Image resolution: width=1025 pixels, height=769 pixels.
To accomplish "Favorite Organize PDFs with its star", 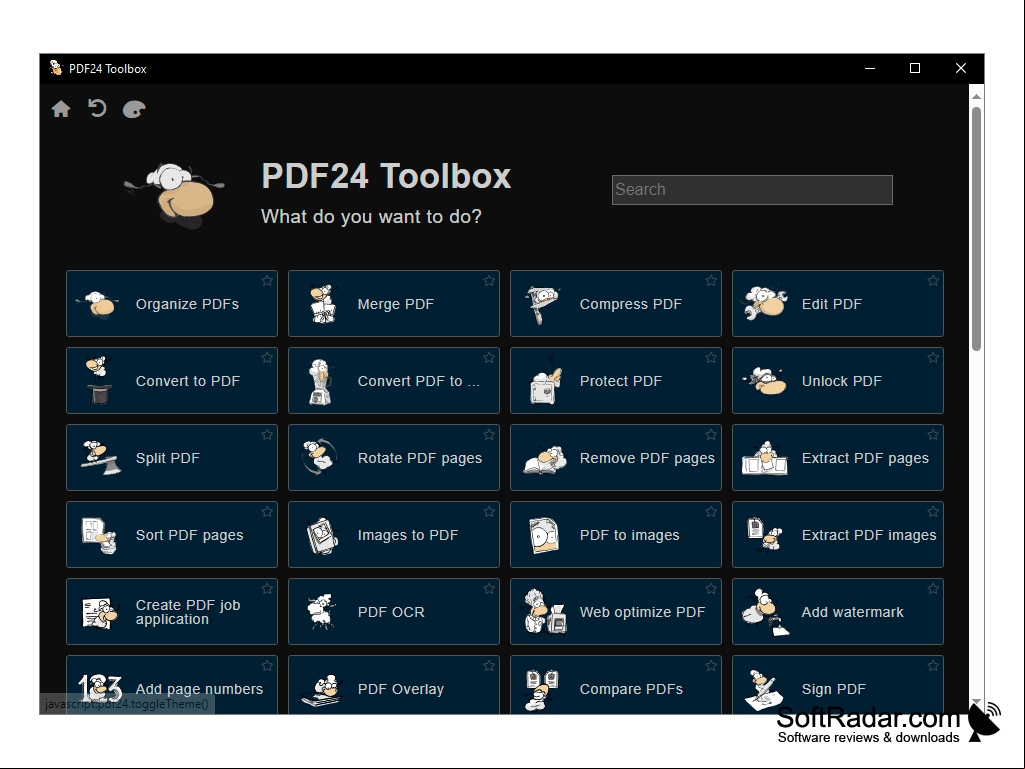I will 267,281.
